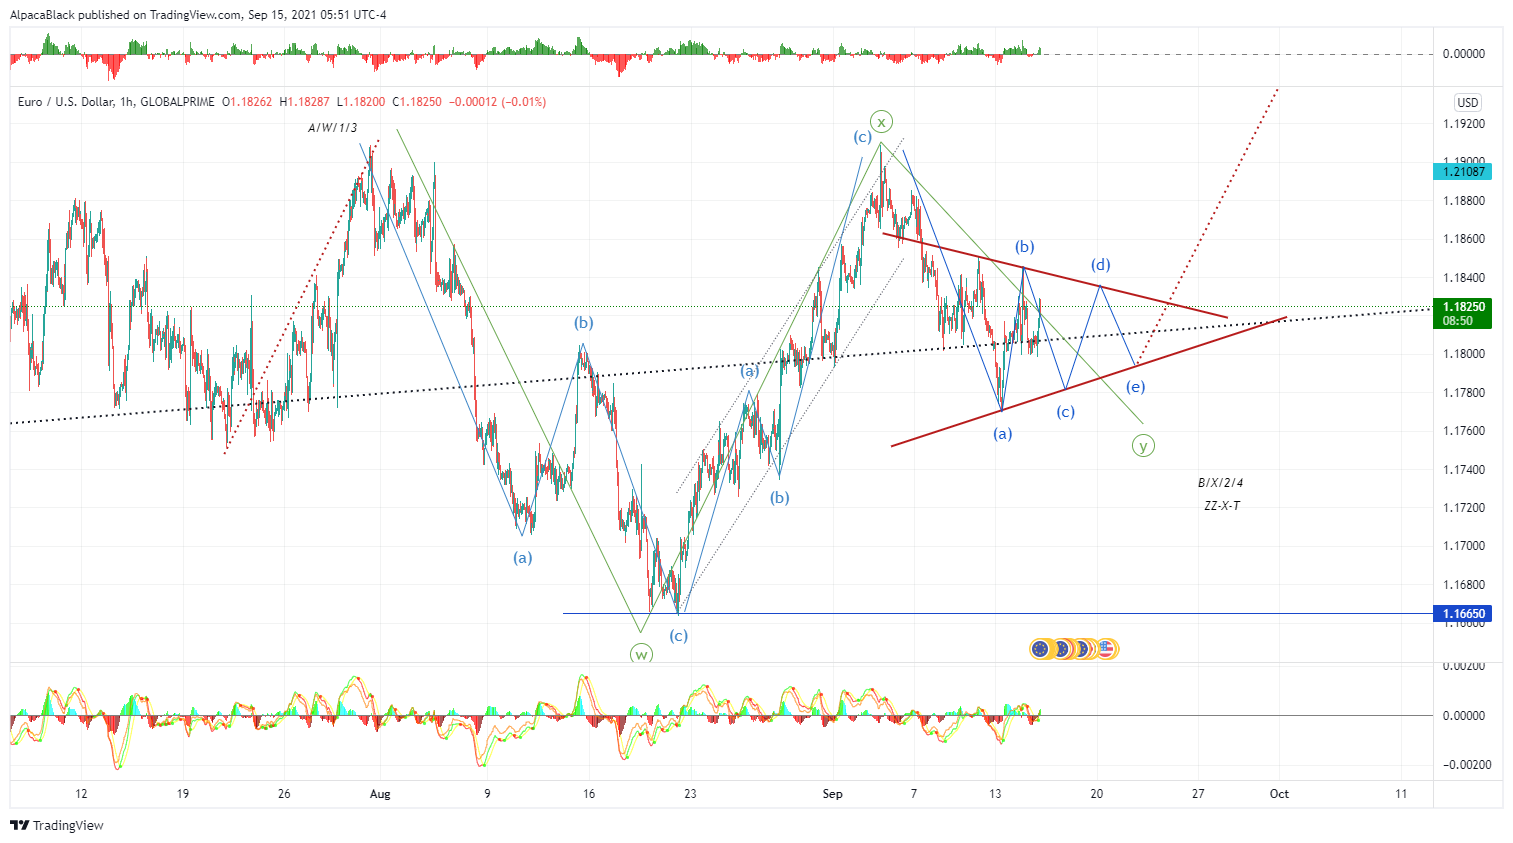Click the close value C1.18250

click(x=417, y=102)
